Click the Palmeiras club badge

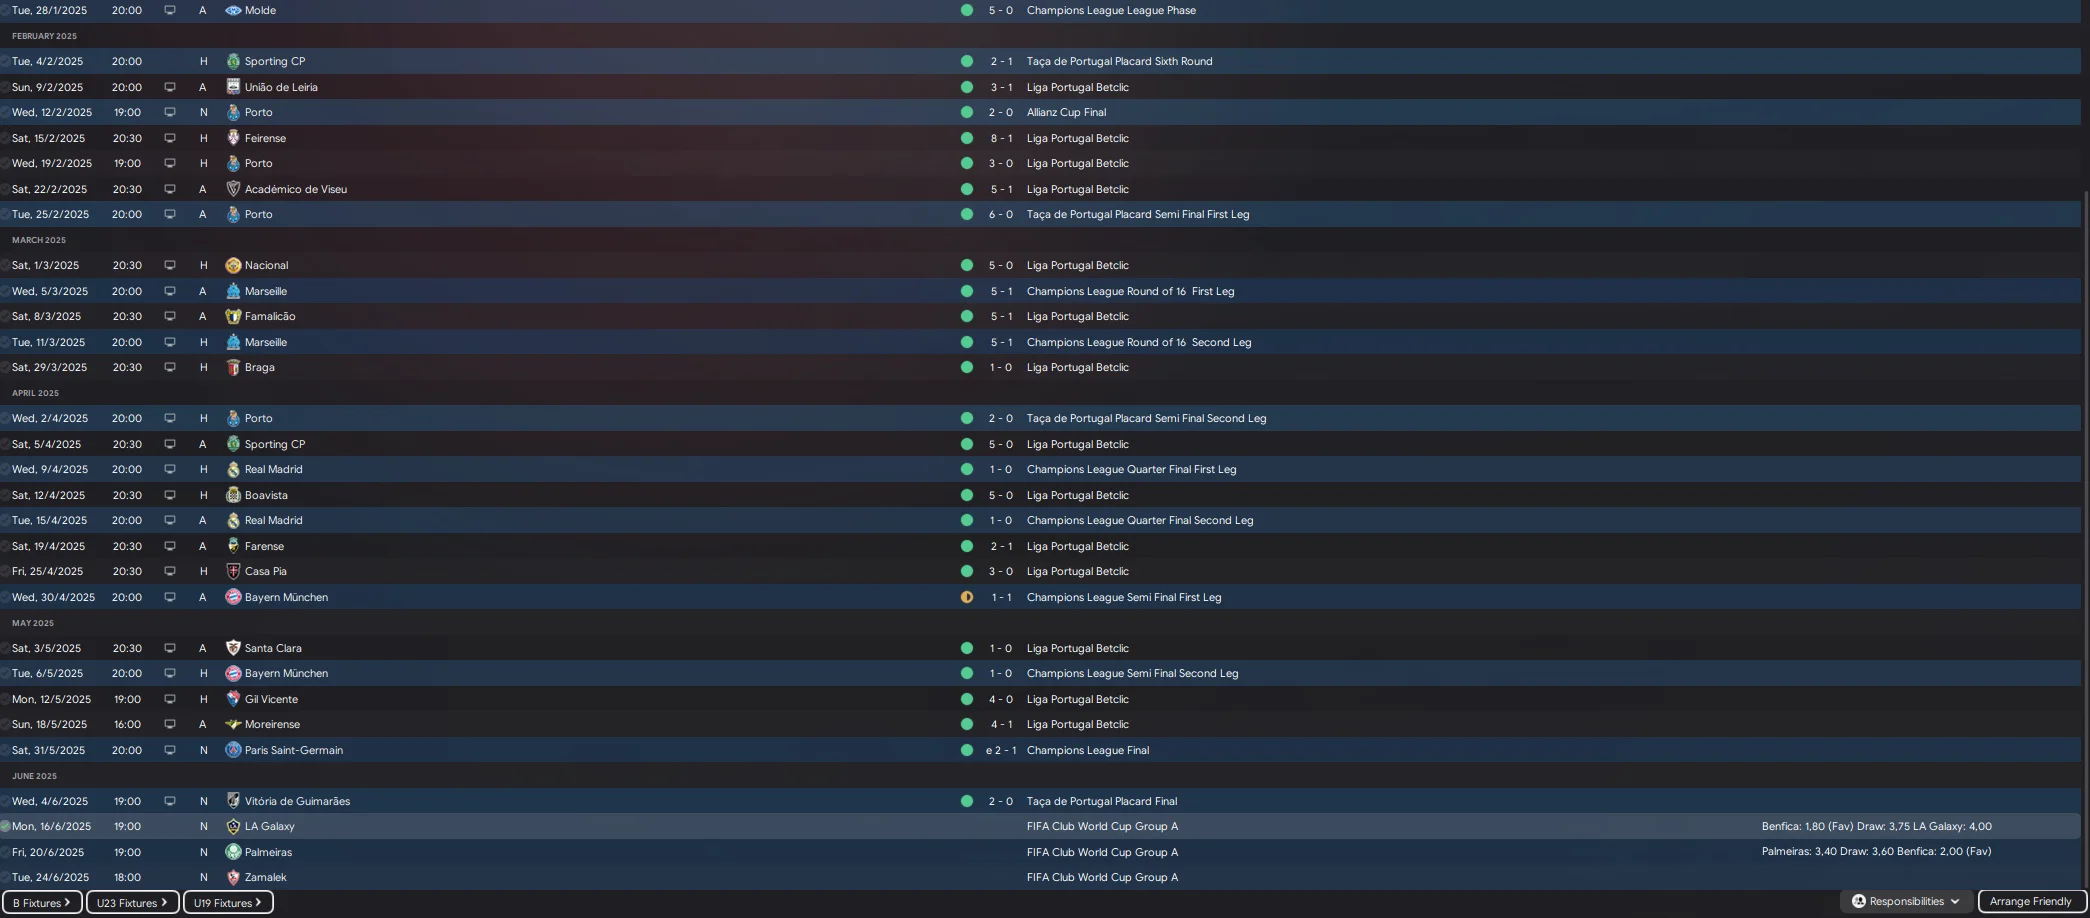(233, 852)
